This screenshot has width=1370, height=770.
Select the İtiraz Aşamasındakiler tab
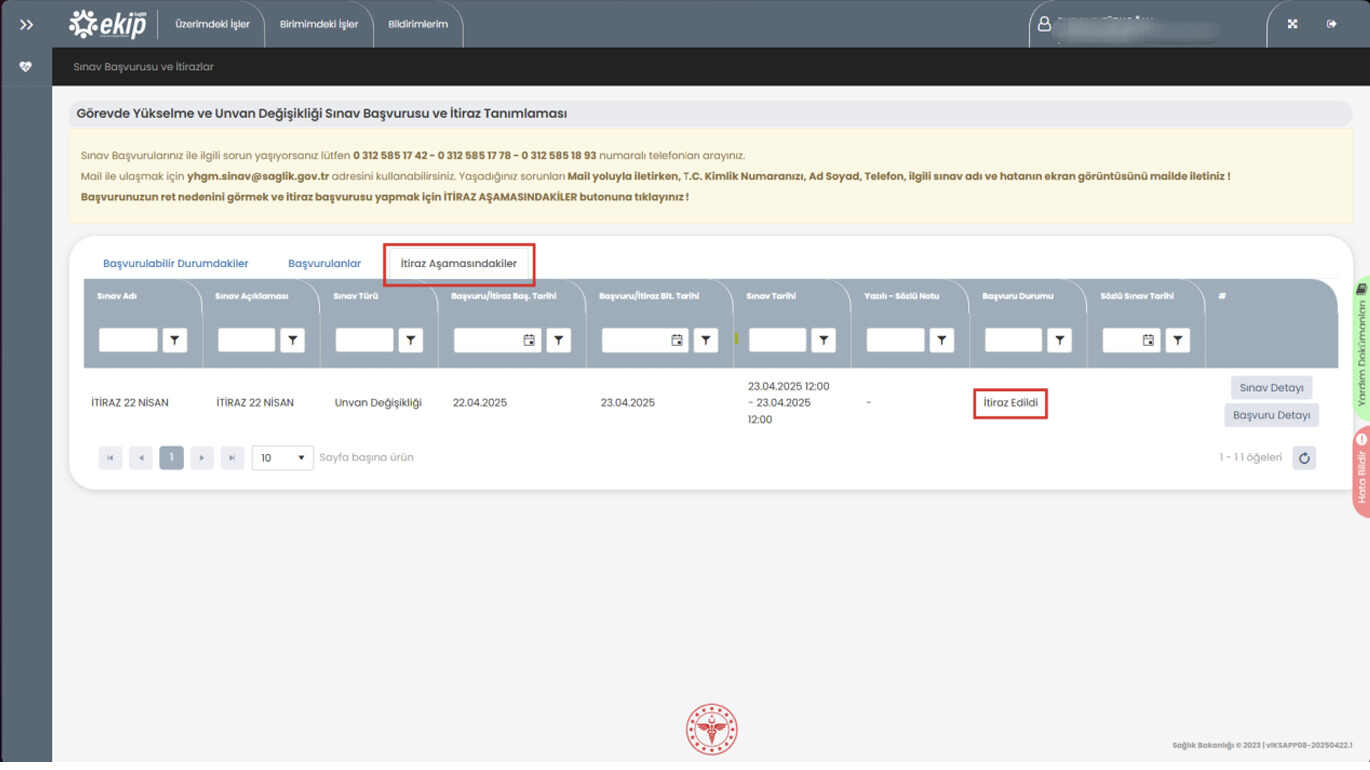tap(459, 263)
